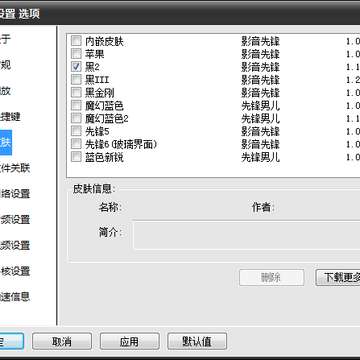This screenshot has height=360, width=360.
Task: Open the 件关联 file association page
Action: pos(15,168)
